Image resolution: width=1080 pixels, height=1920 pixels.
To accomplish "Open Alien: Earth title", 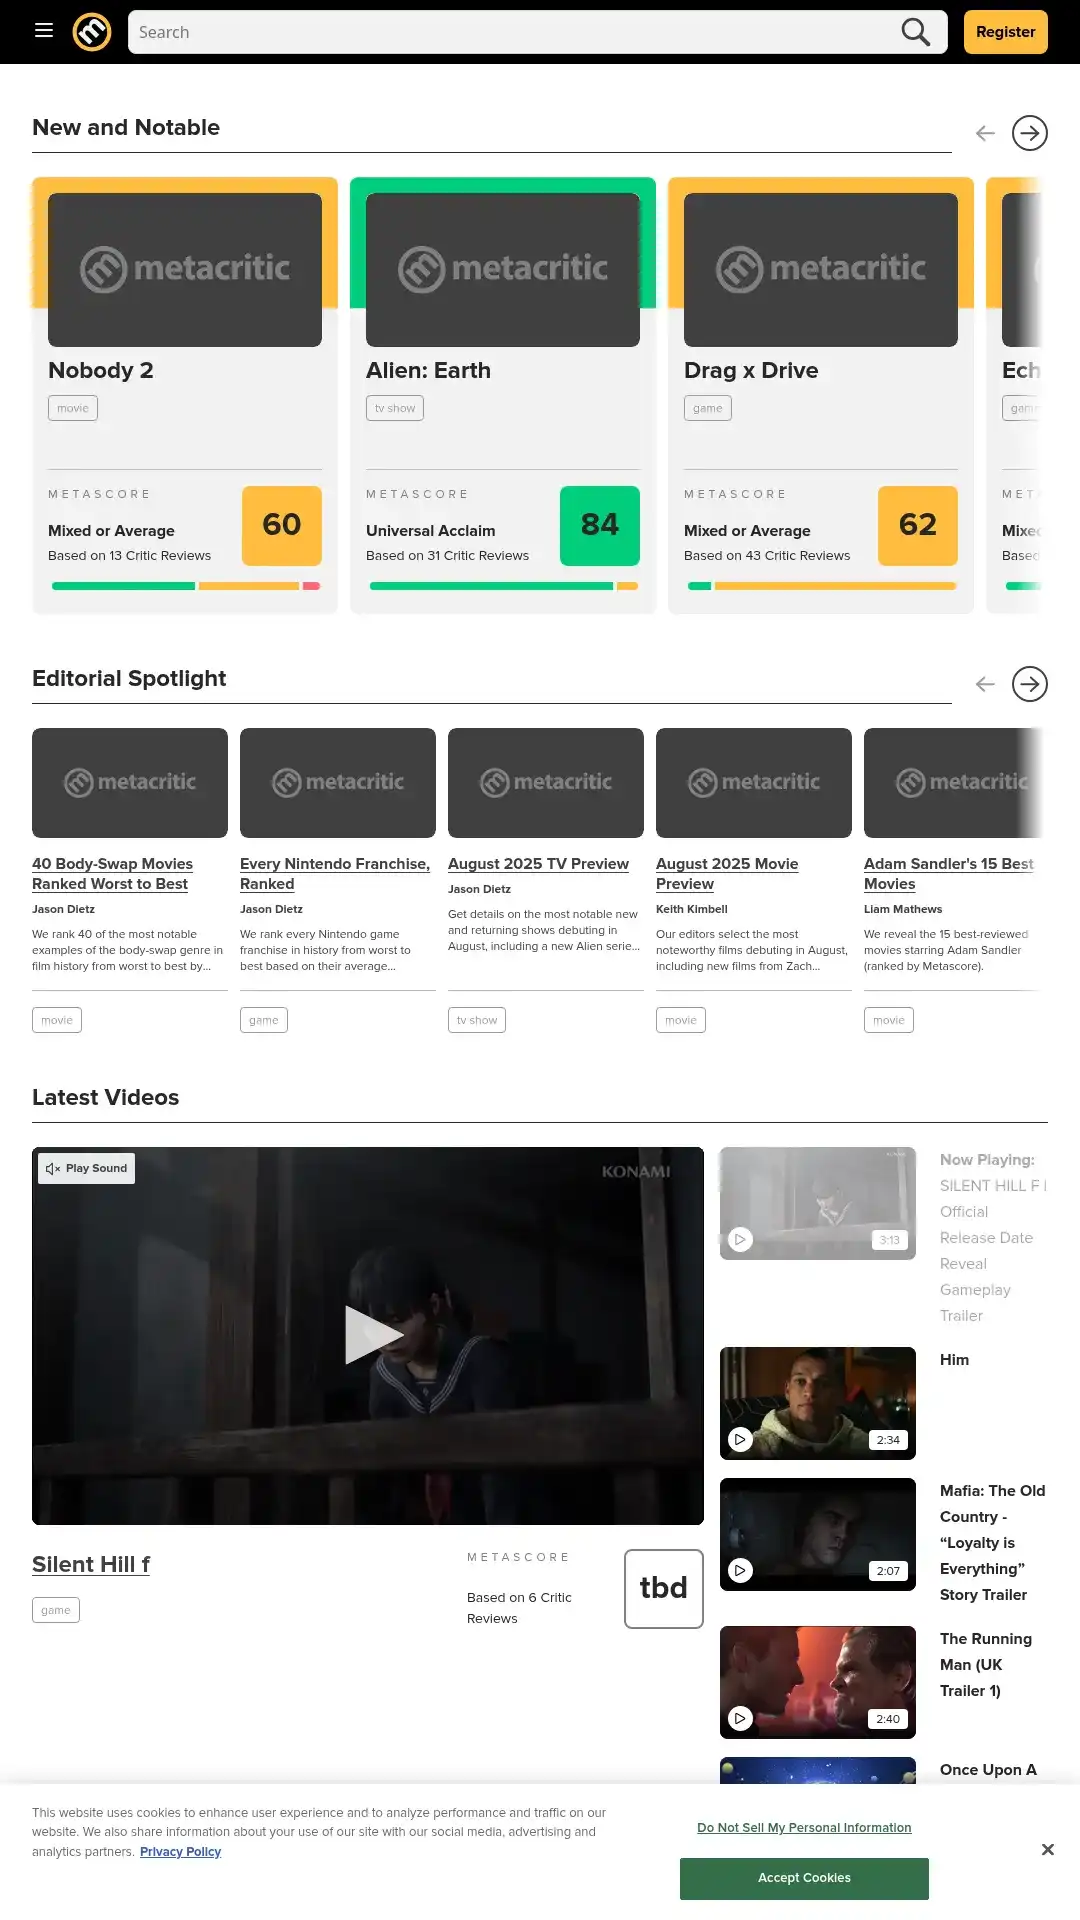I will coord(428,371).
